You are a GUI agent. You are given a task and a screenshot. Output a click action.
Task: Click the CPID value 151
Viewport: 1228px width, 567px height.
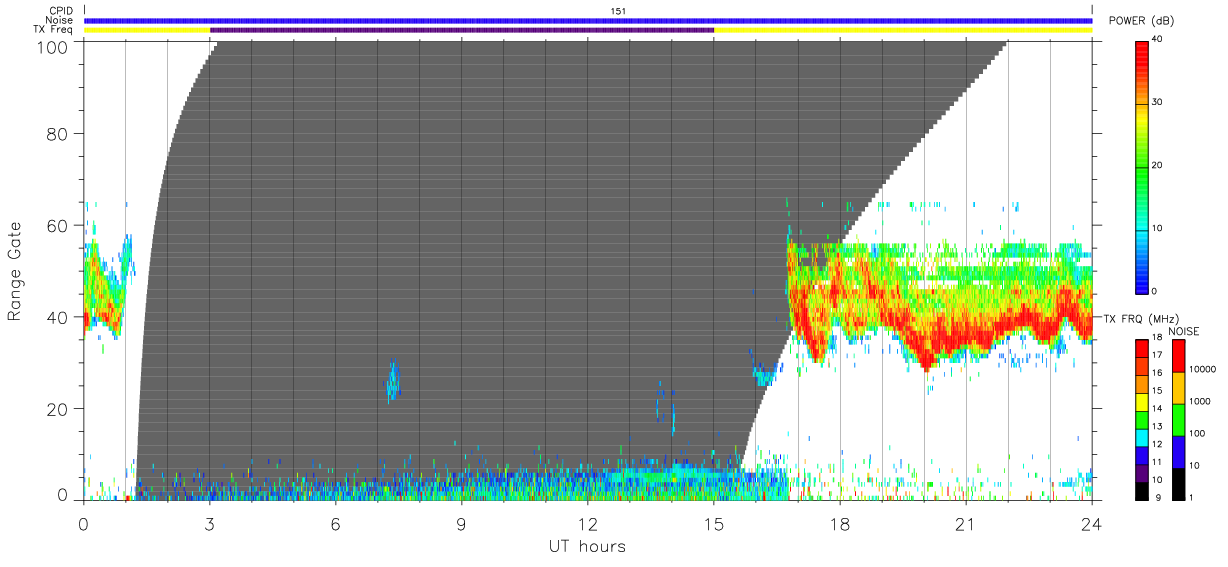[x=618, y=10]
